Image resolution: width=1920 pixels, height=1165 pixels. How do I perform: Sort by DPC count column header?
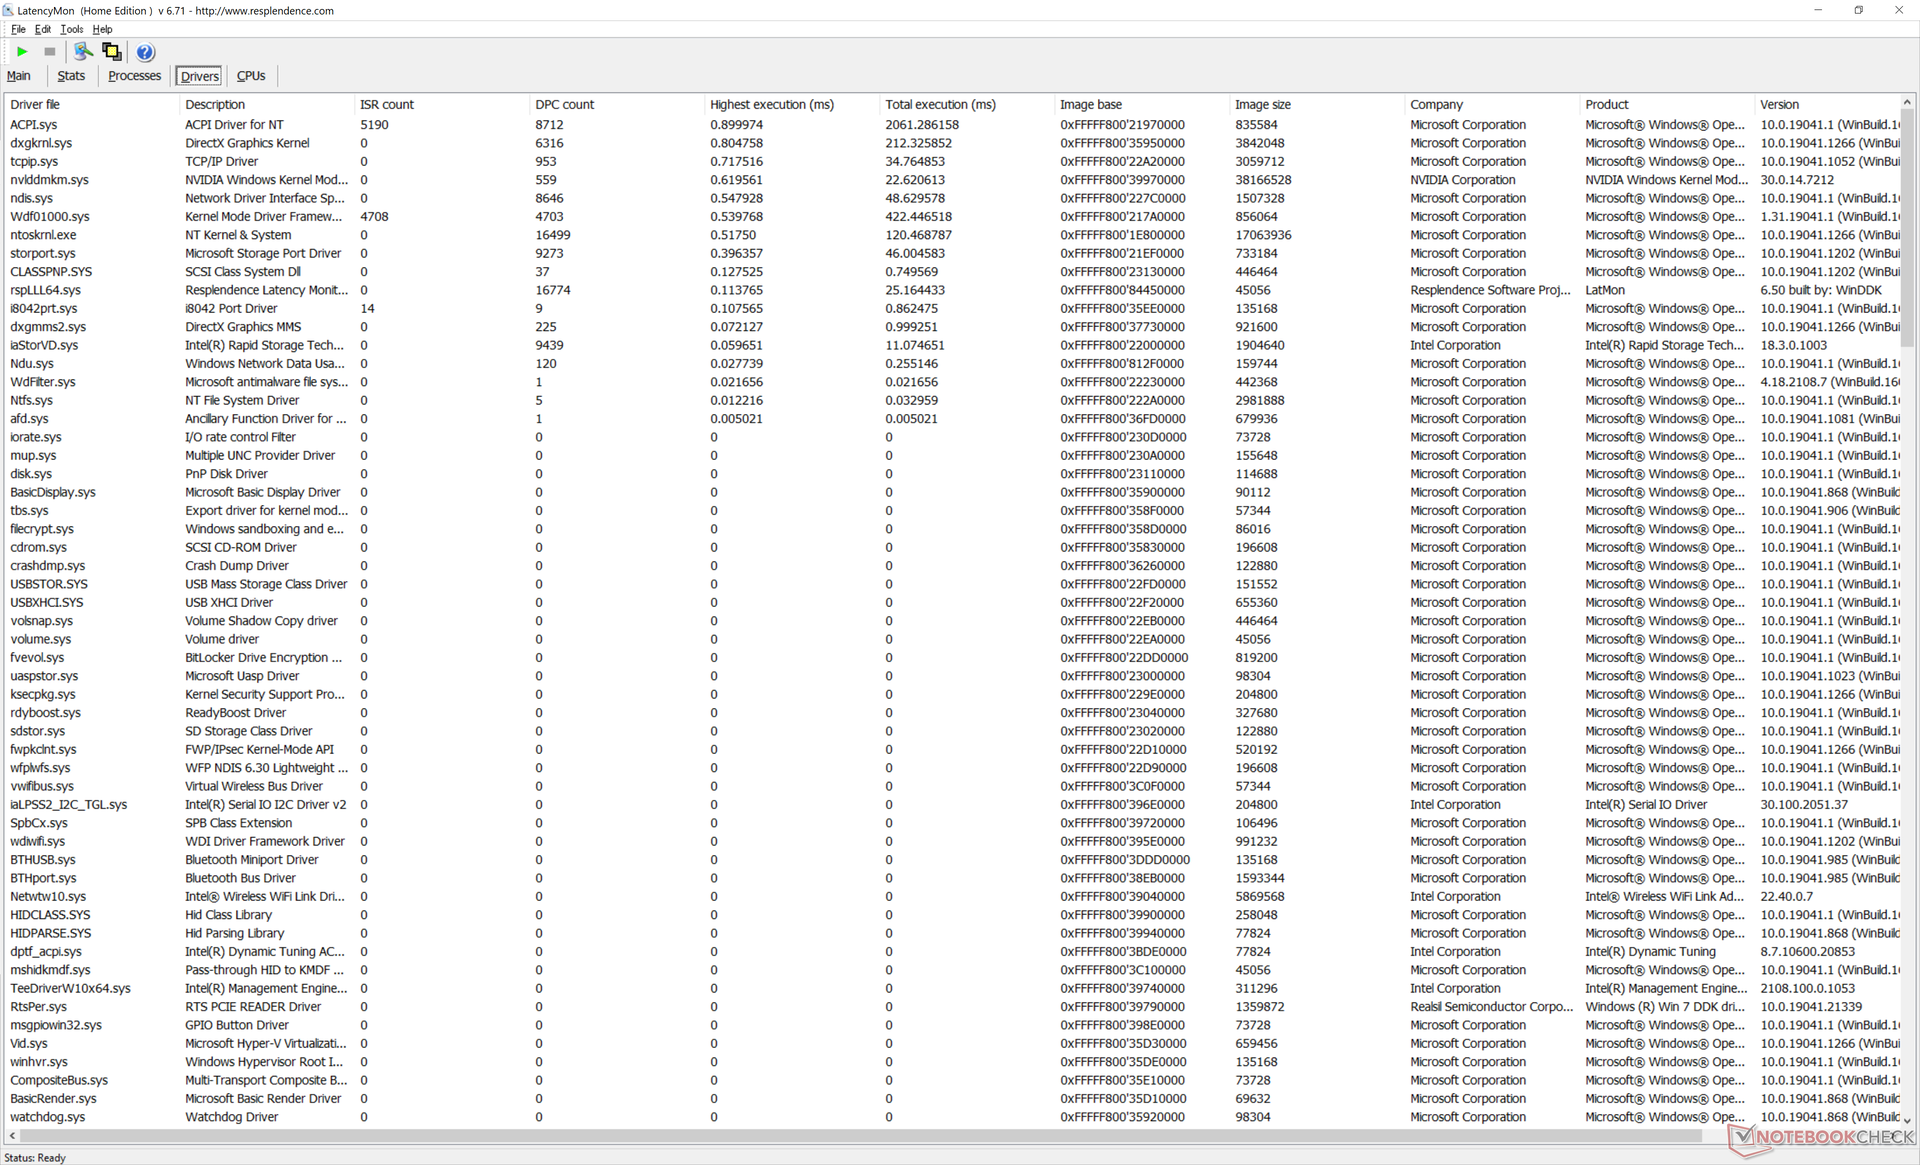564,104
